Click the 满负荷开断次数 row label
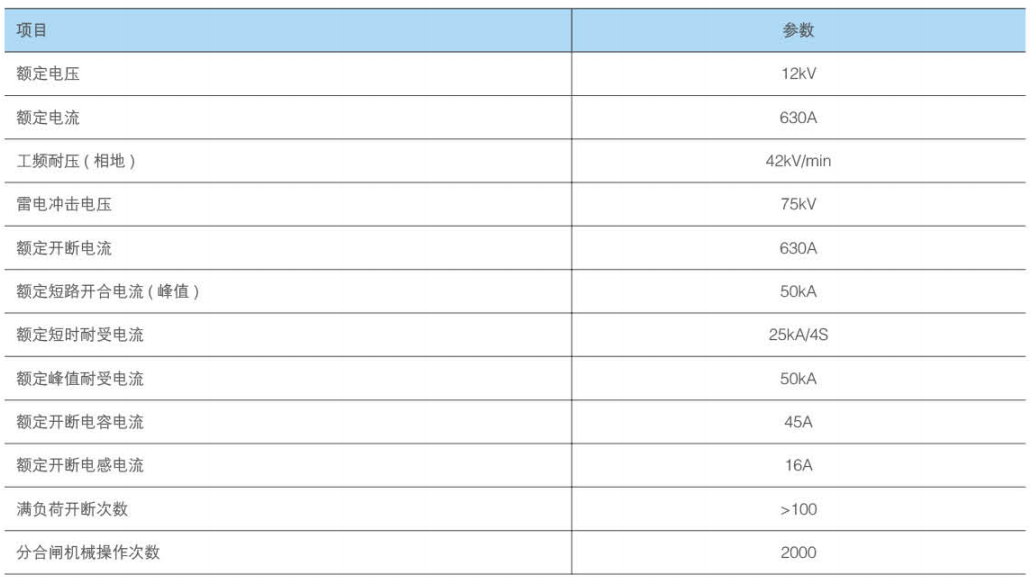The height and width of the screenshot is (582, 1030). (72, 509)
